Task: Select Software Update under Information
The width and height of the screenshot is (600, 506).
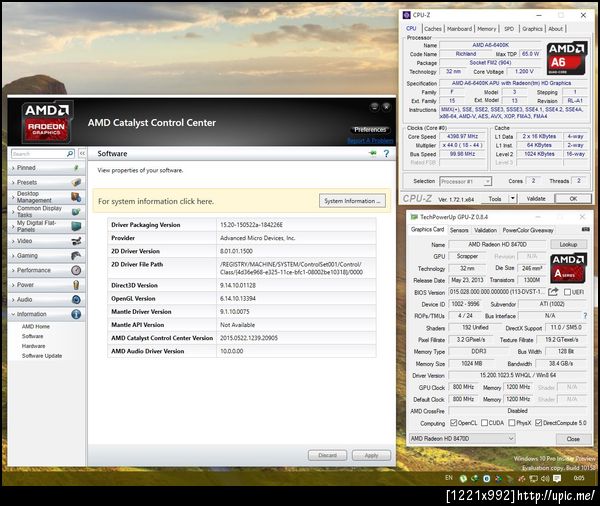Action: point(42,356)
